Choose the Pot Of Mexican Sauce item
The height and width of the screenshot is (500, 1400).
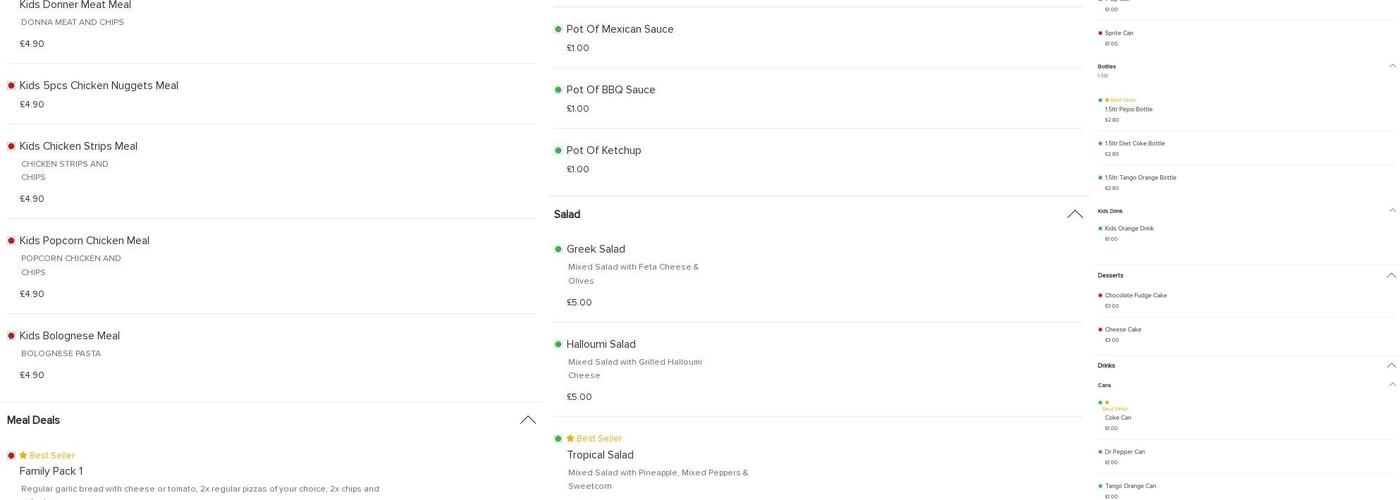619,29
